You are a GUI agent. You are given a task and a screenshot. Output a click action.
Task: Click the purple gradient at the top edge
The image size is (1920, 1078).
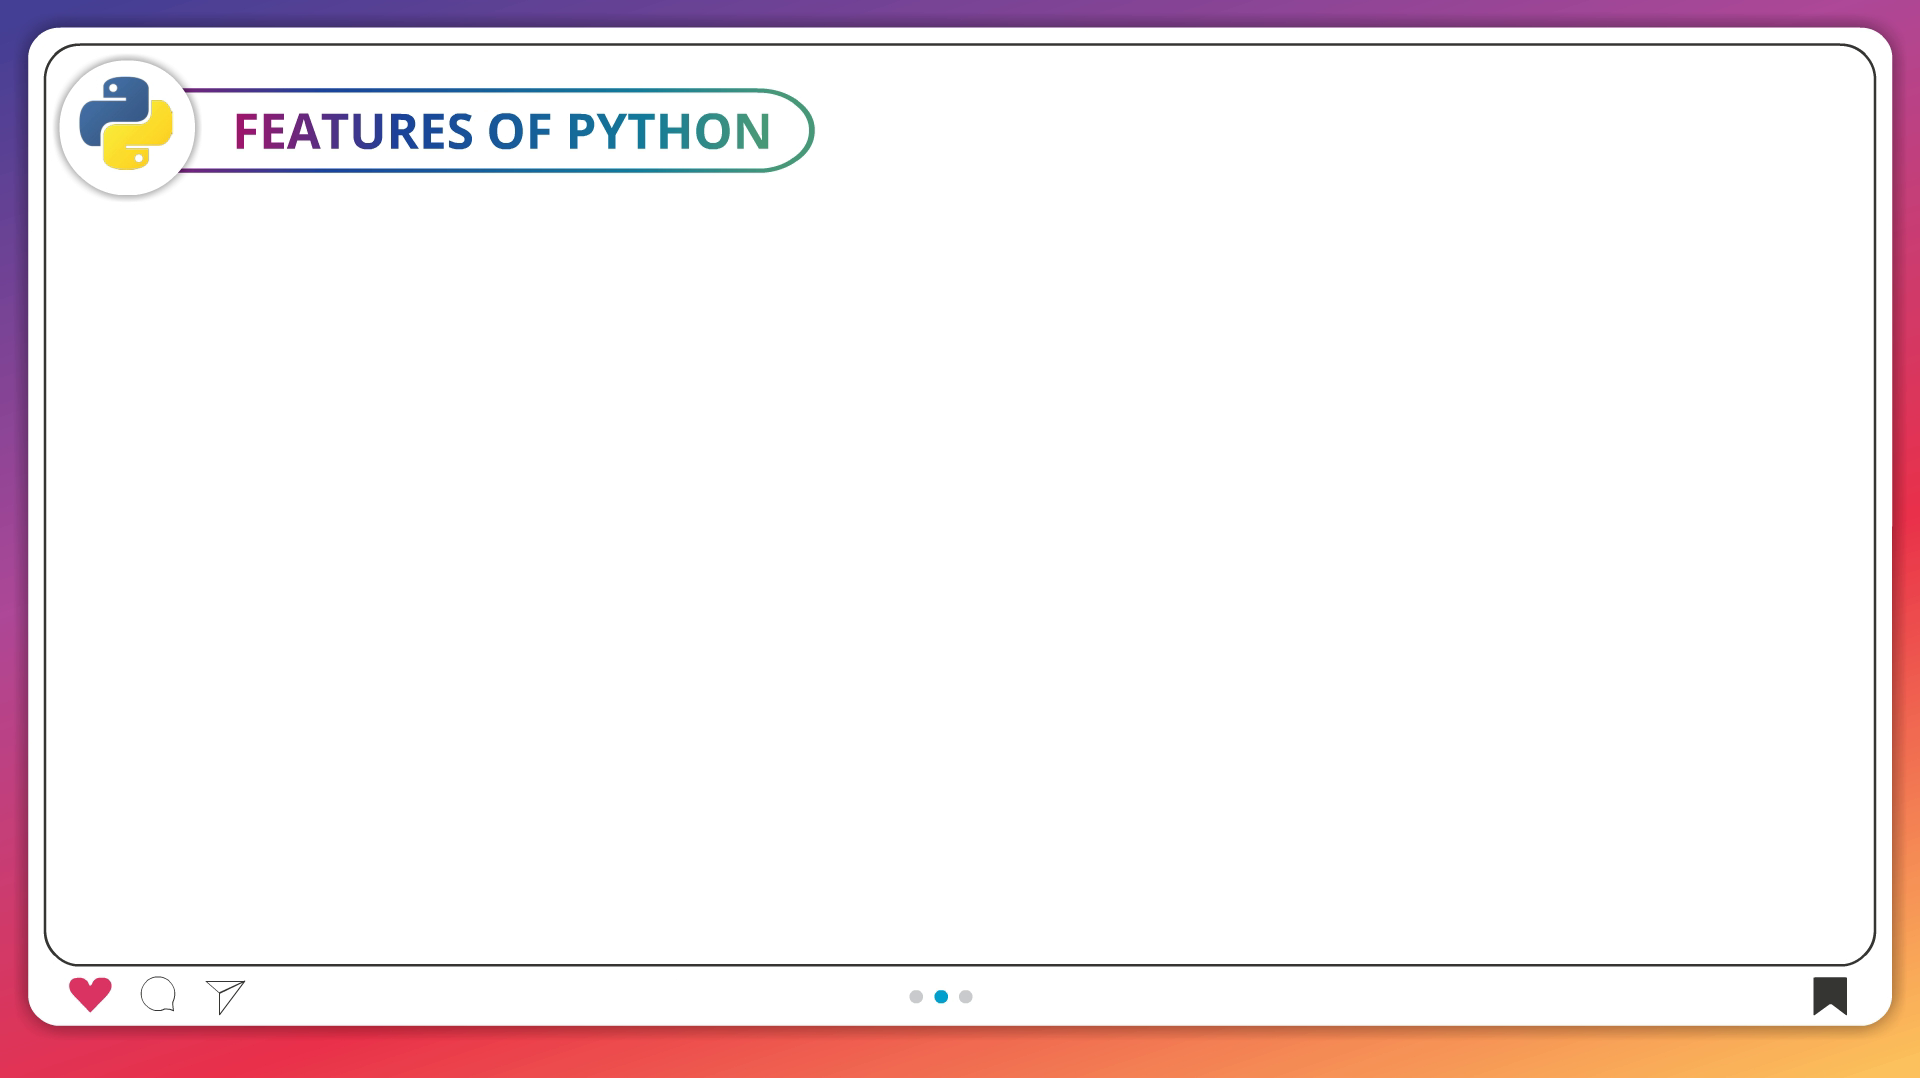[x=960, y=12]
